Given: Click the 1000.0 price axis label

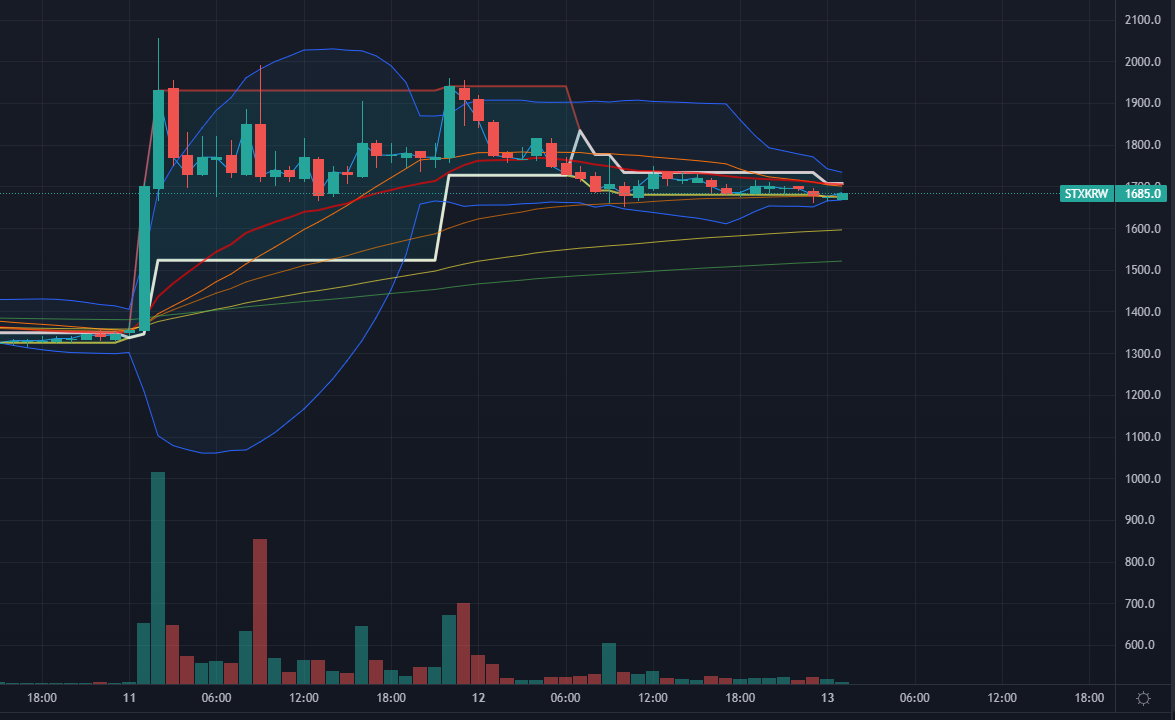Looking at the screenshot, I should tap(1142, 479).
